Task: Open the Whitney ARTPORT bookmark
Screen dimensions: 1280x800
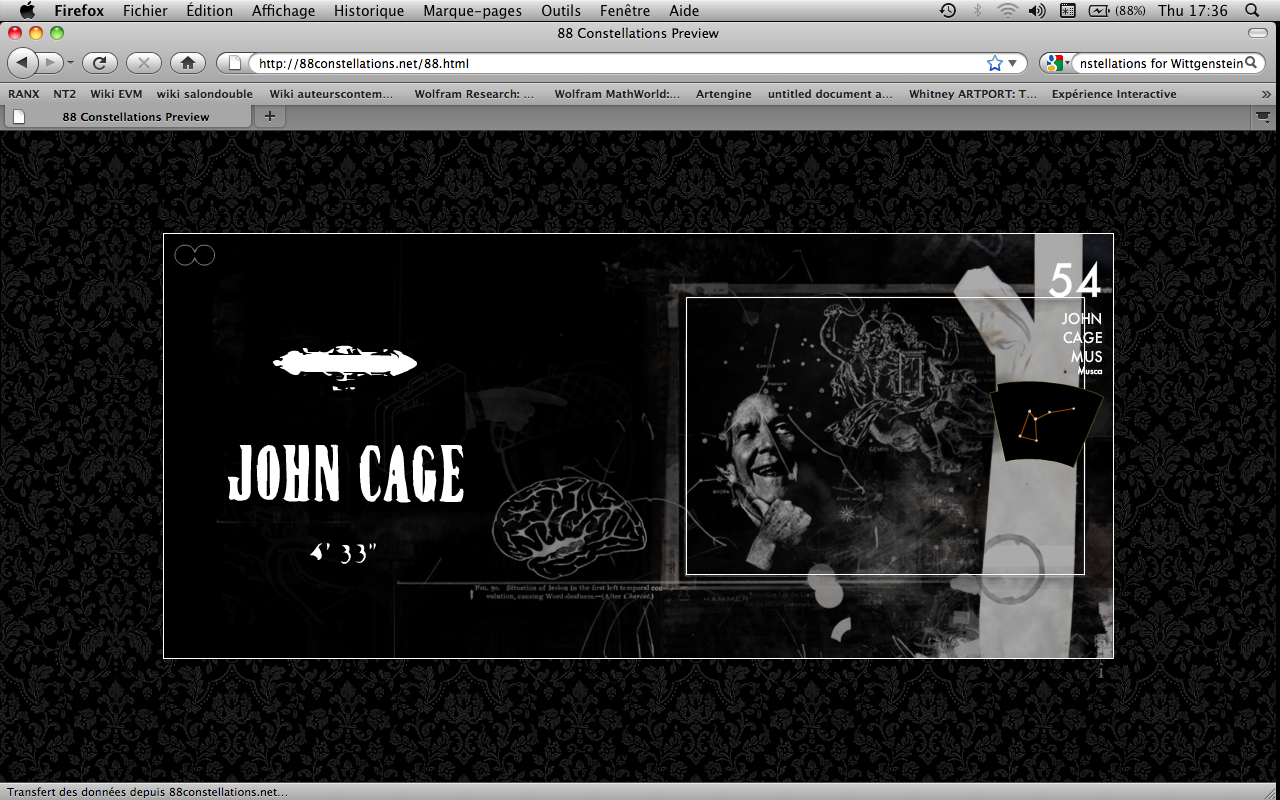Action: [973, 94]
